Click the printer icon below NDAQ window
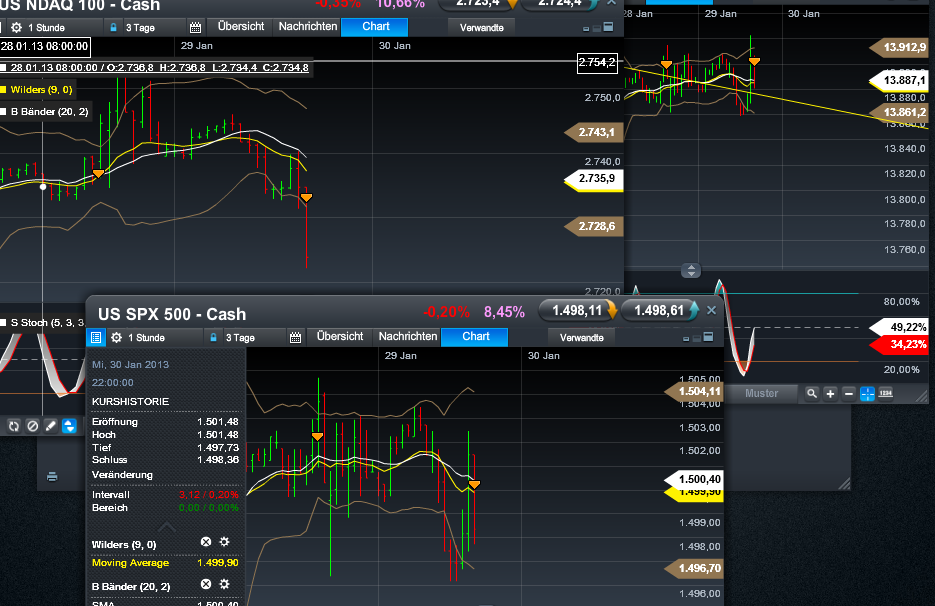 [x=52, y=477]
